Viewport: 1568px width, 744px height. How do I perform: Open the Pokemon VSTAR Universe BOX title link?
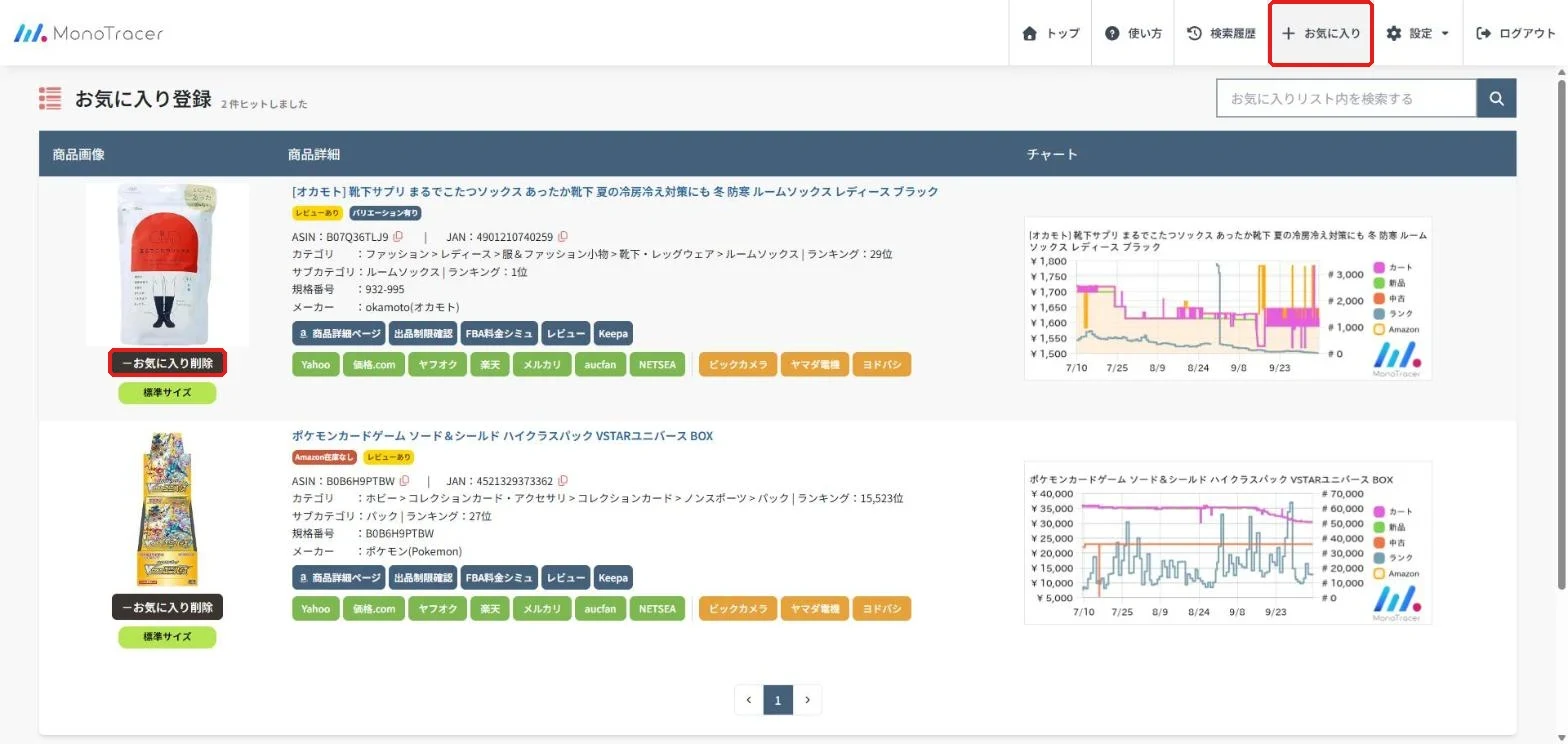tap(502, 436)
